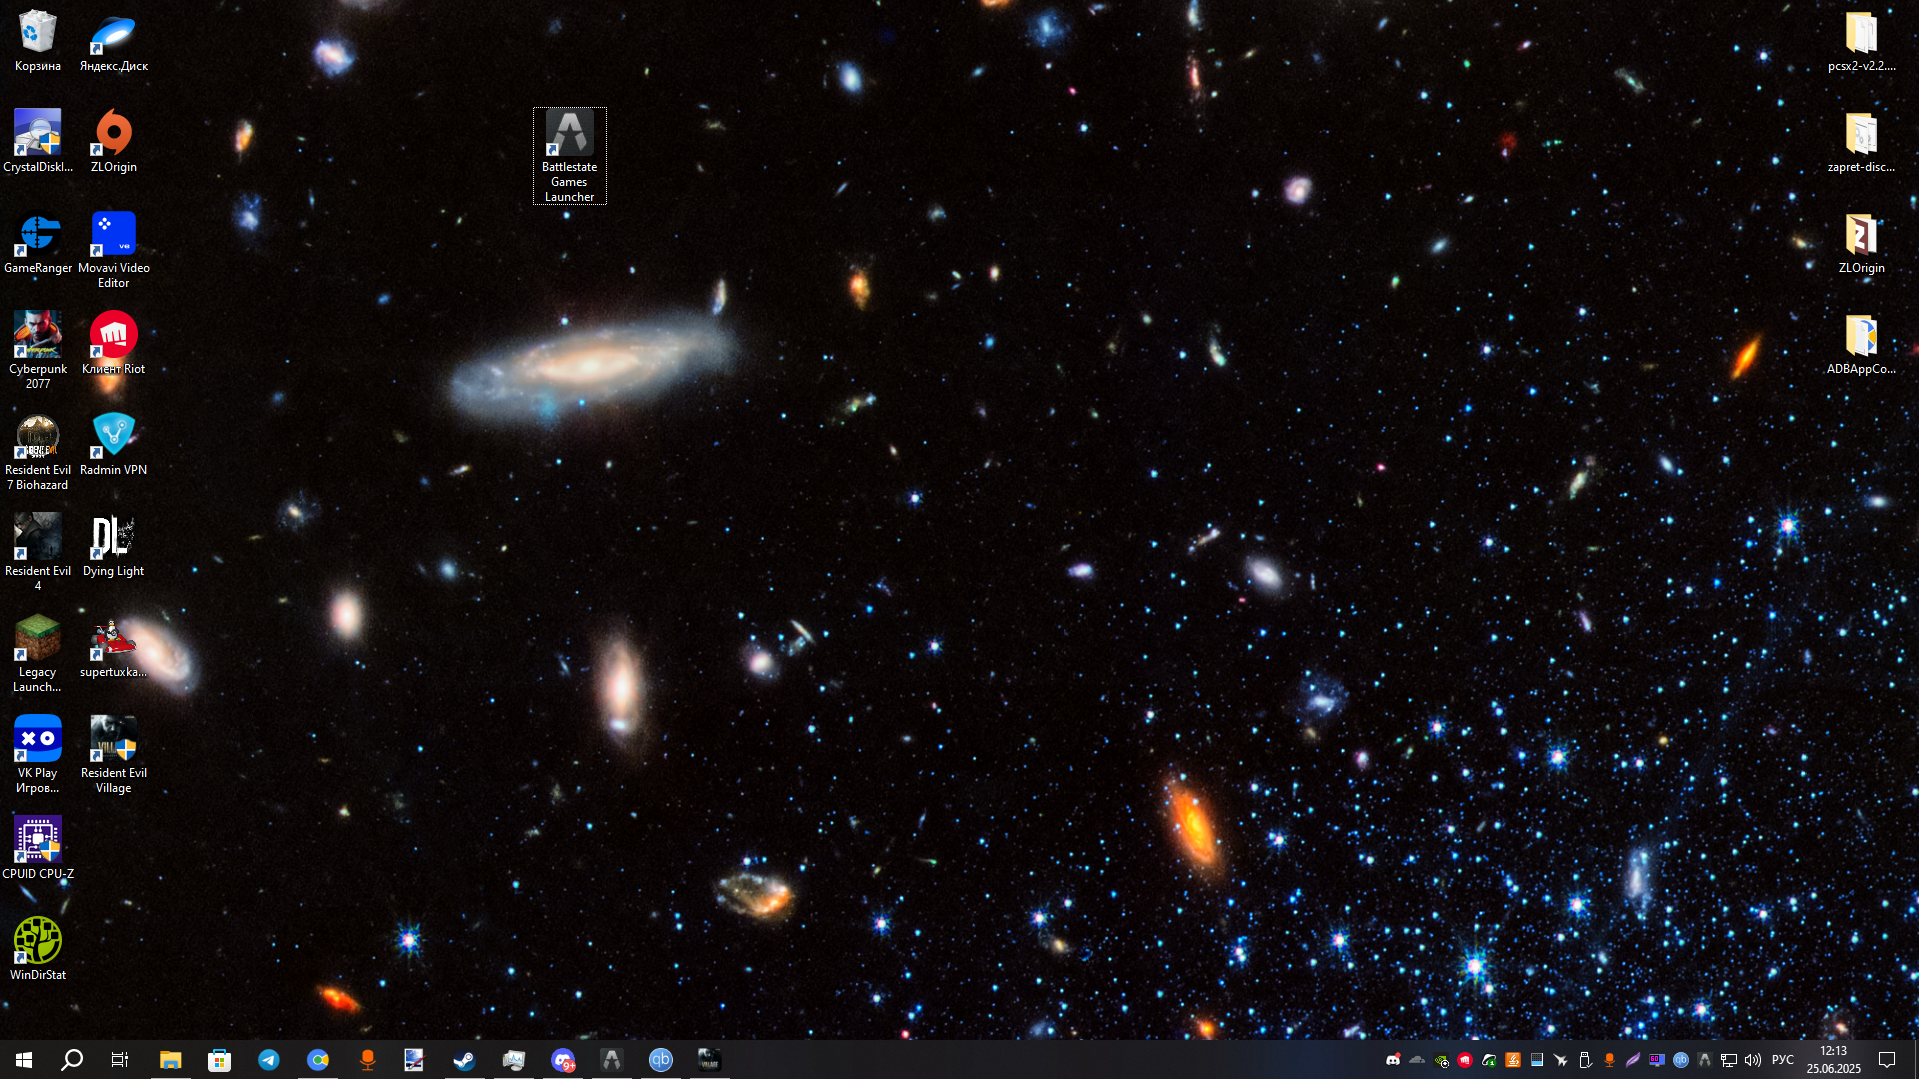The width and height of the screenshot is (1919, 1079).
Task: Select the Resident Evil 7 Biohazard shortcut
Action: pos(38,452)
